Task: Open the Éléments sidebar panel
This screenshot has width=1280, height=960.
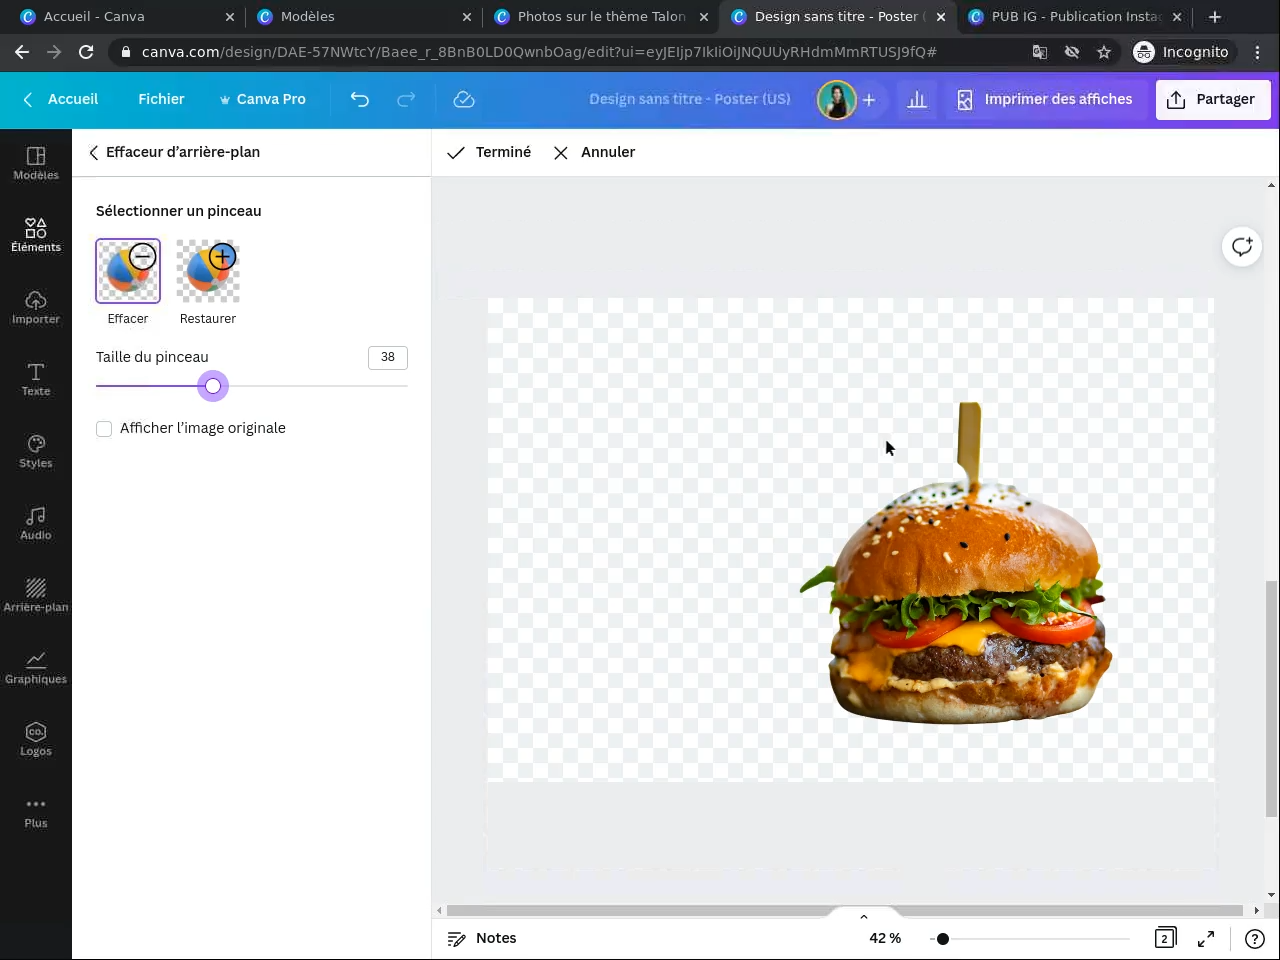Action: click(36, 235)
